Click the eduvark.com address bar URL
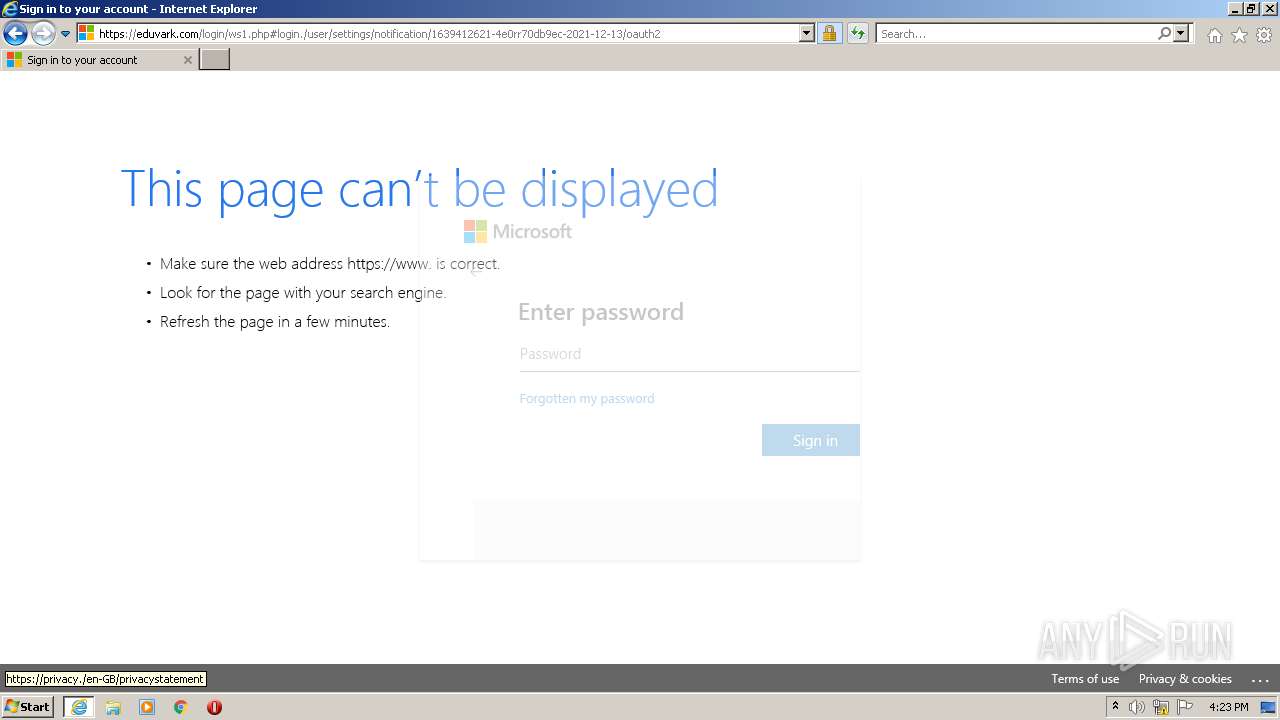This screenshot has width=1280, height=720. (380, 34)
